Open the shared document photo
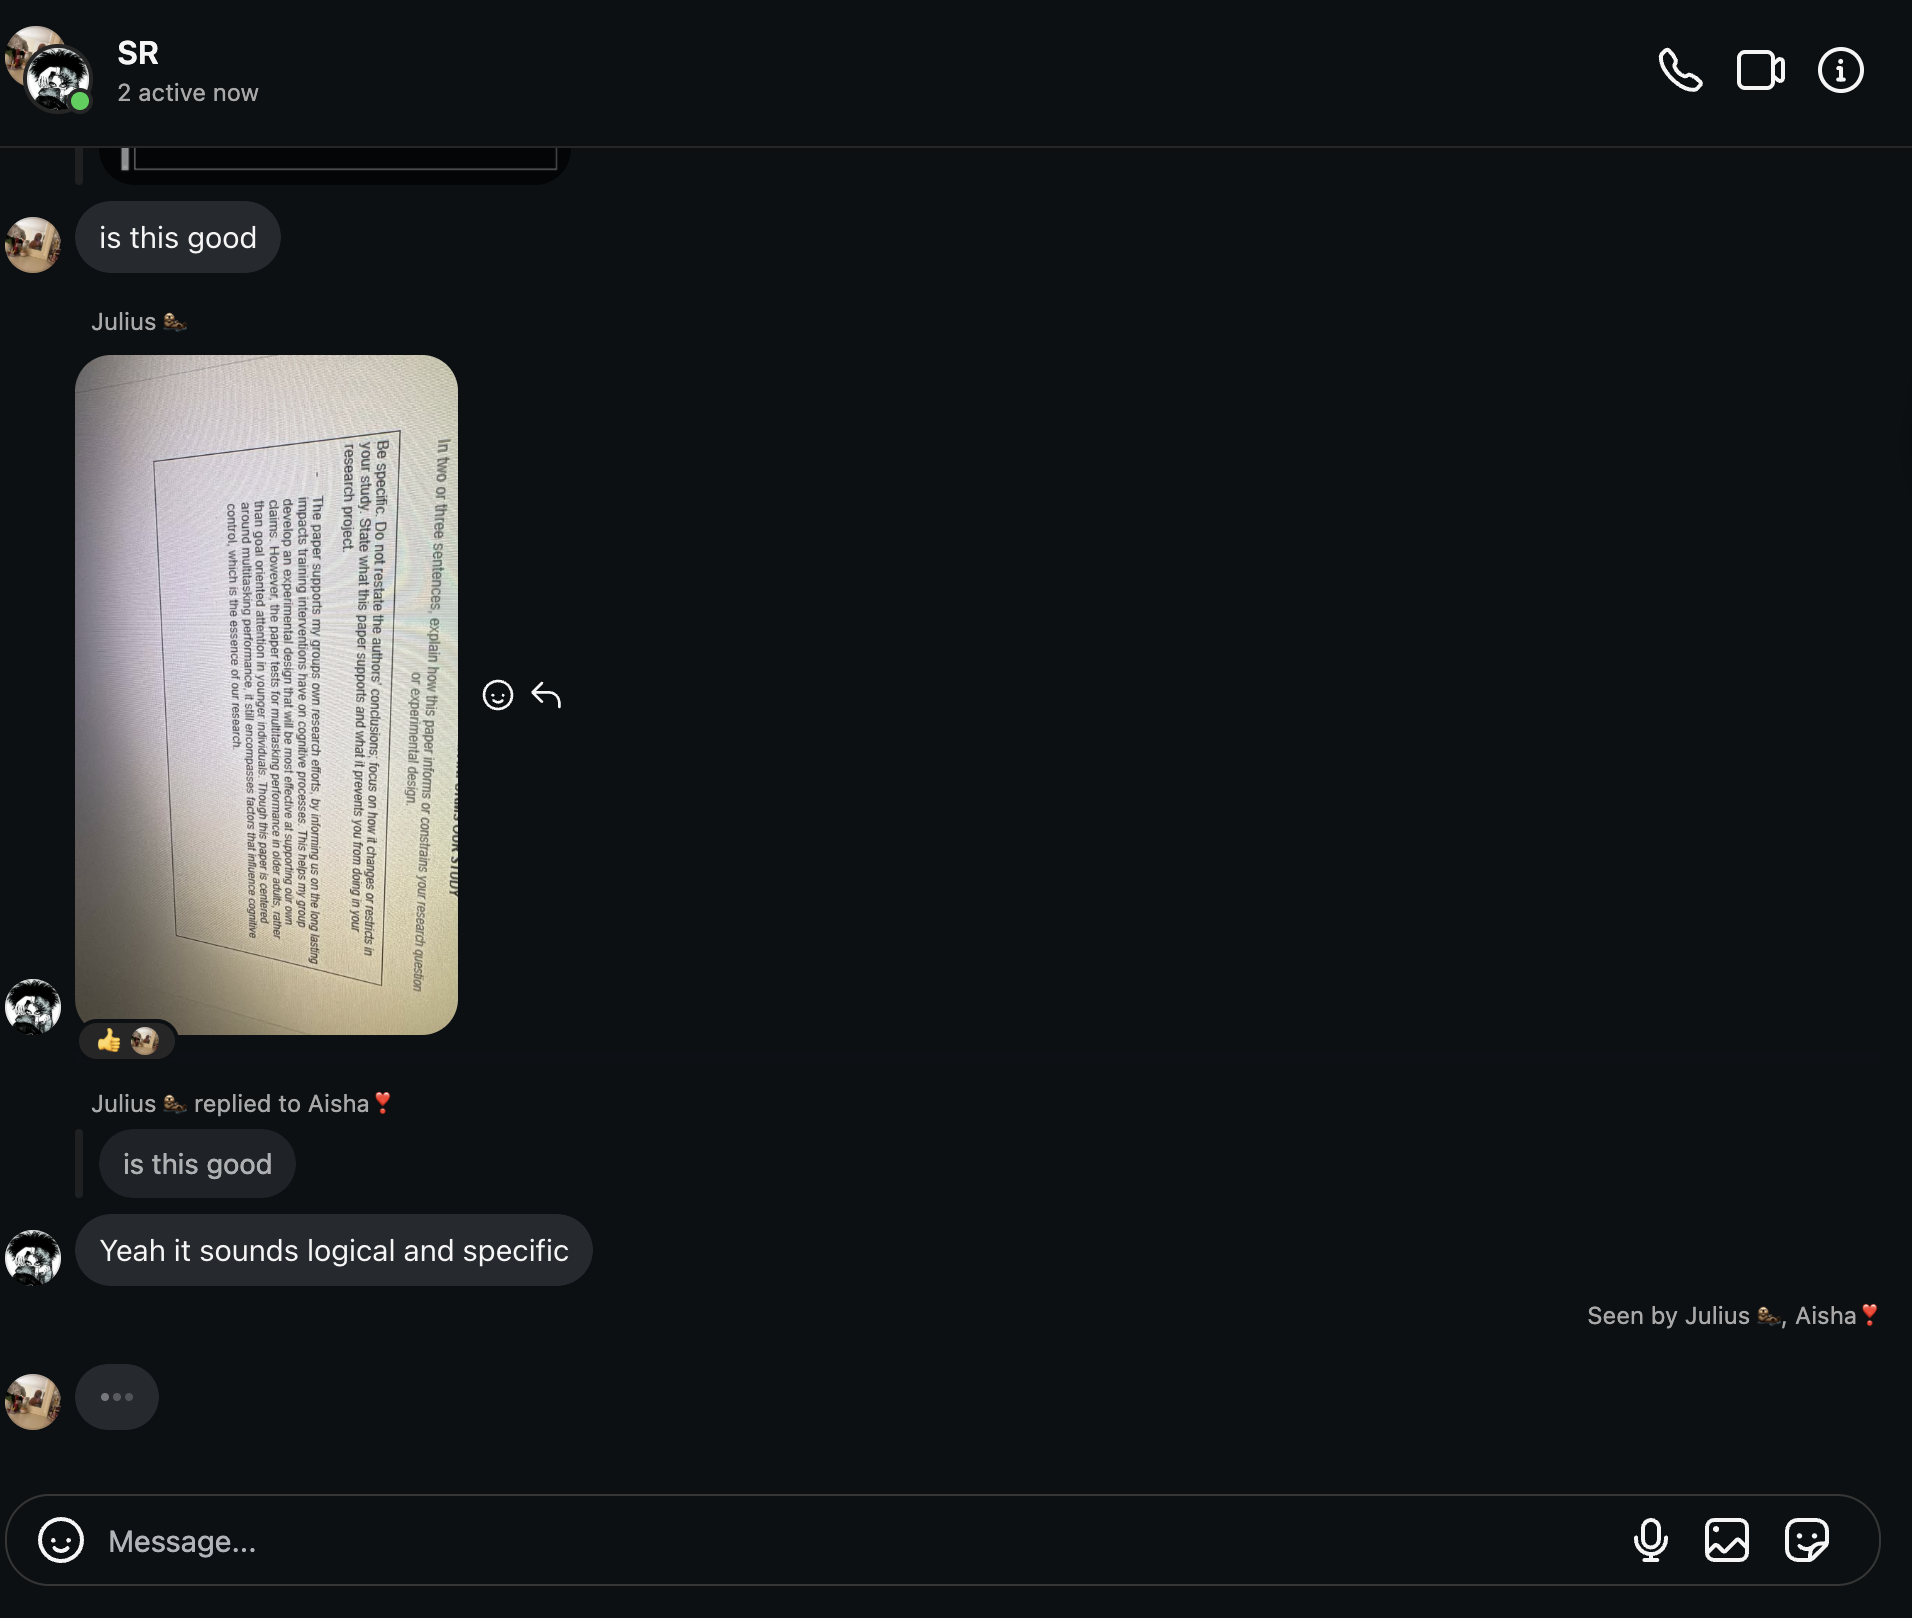 click(266, 694)
